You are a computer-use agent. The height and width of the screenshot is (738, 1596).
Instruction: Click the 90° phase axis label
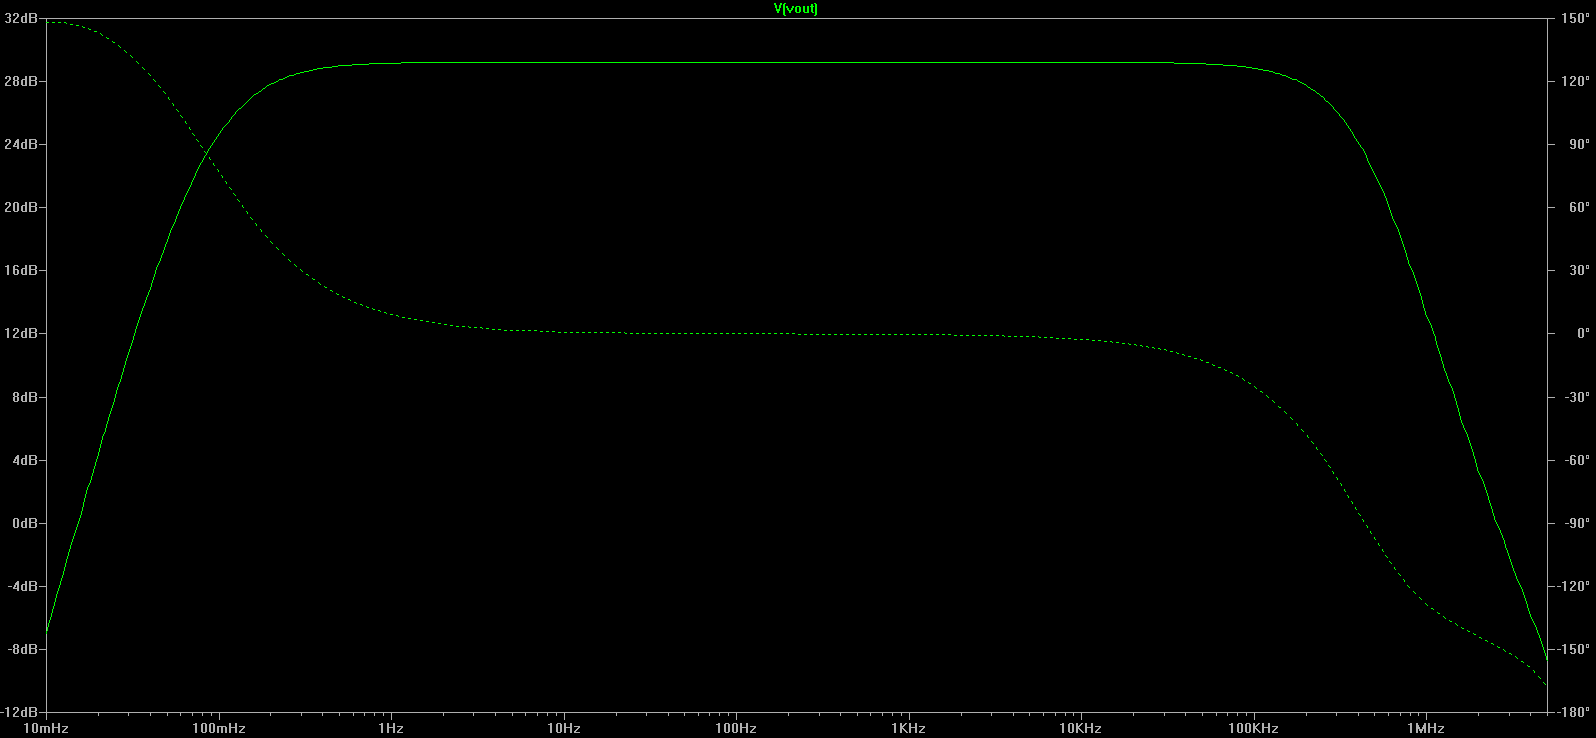[1579, 144]
